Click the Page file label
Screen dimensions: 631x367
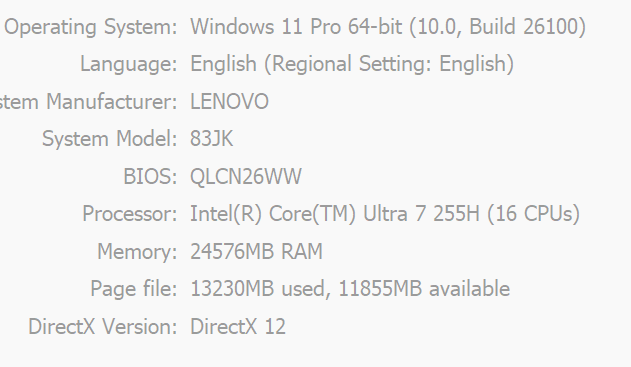pos(134,289)
